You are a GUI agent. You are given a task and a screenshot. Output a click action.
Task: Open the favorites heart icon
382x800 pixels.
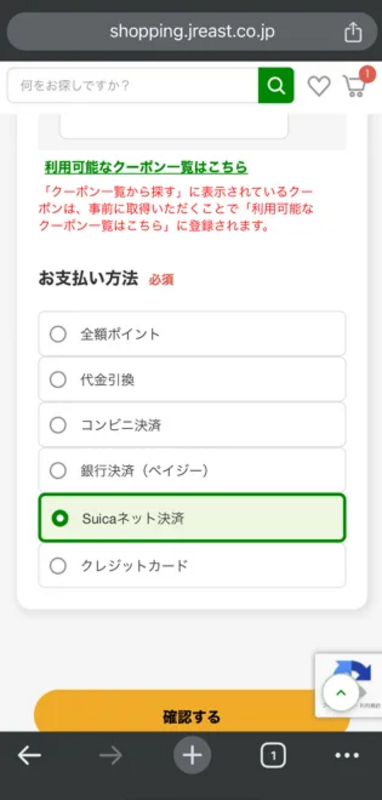click(x=319, y=86)
